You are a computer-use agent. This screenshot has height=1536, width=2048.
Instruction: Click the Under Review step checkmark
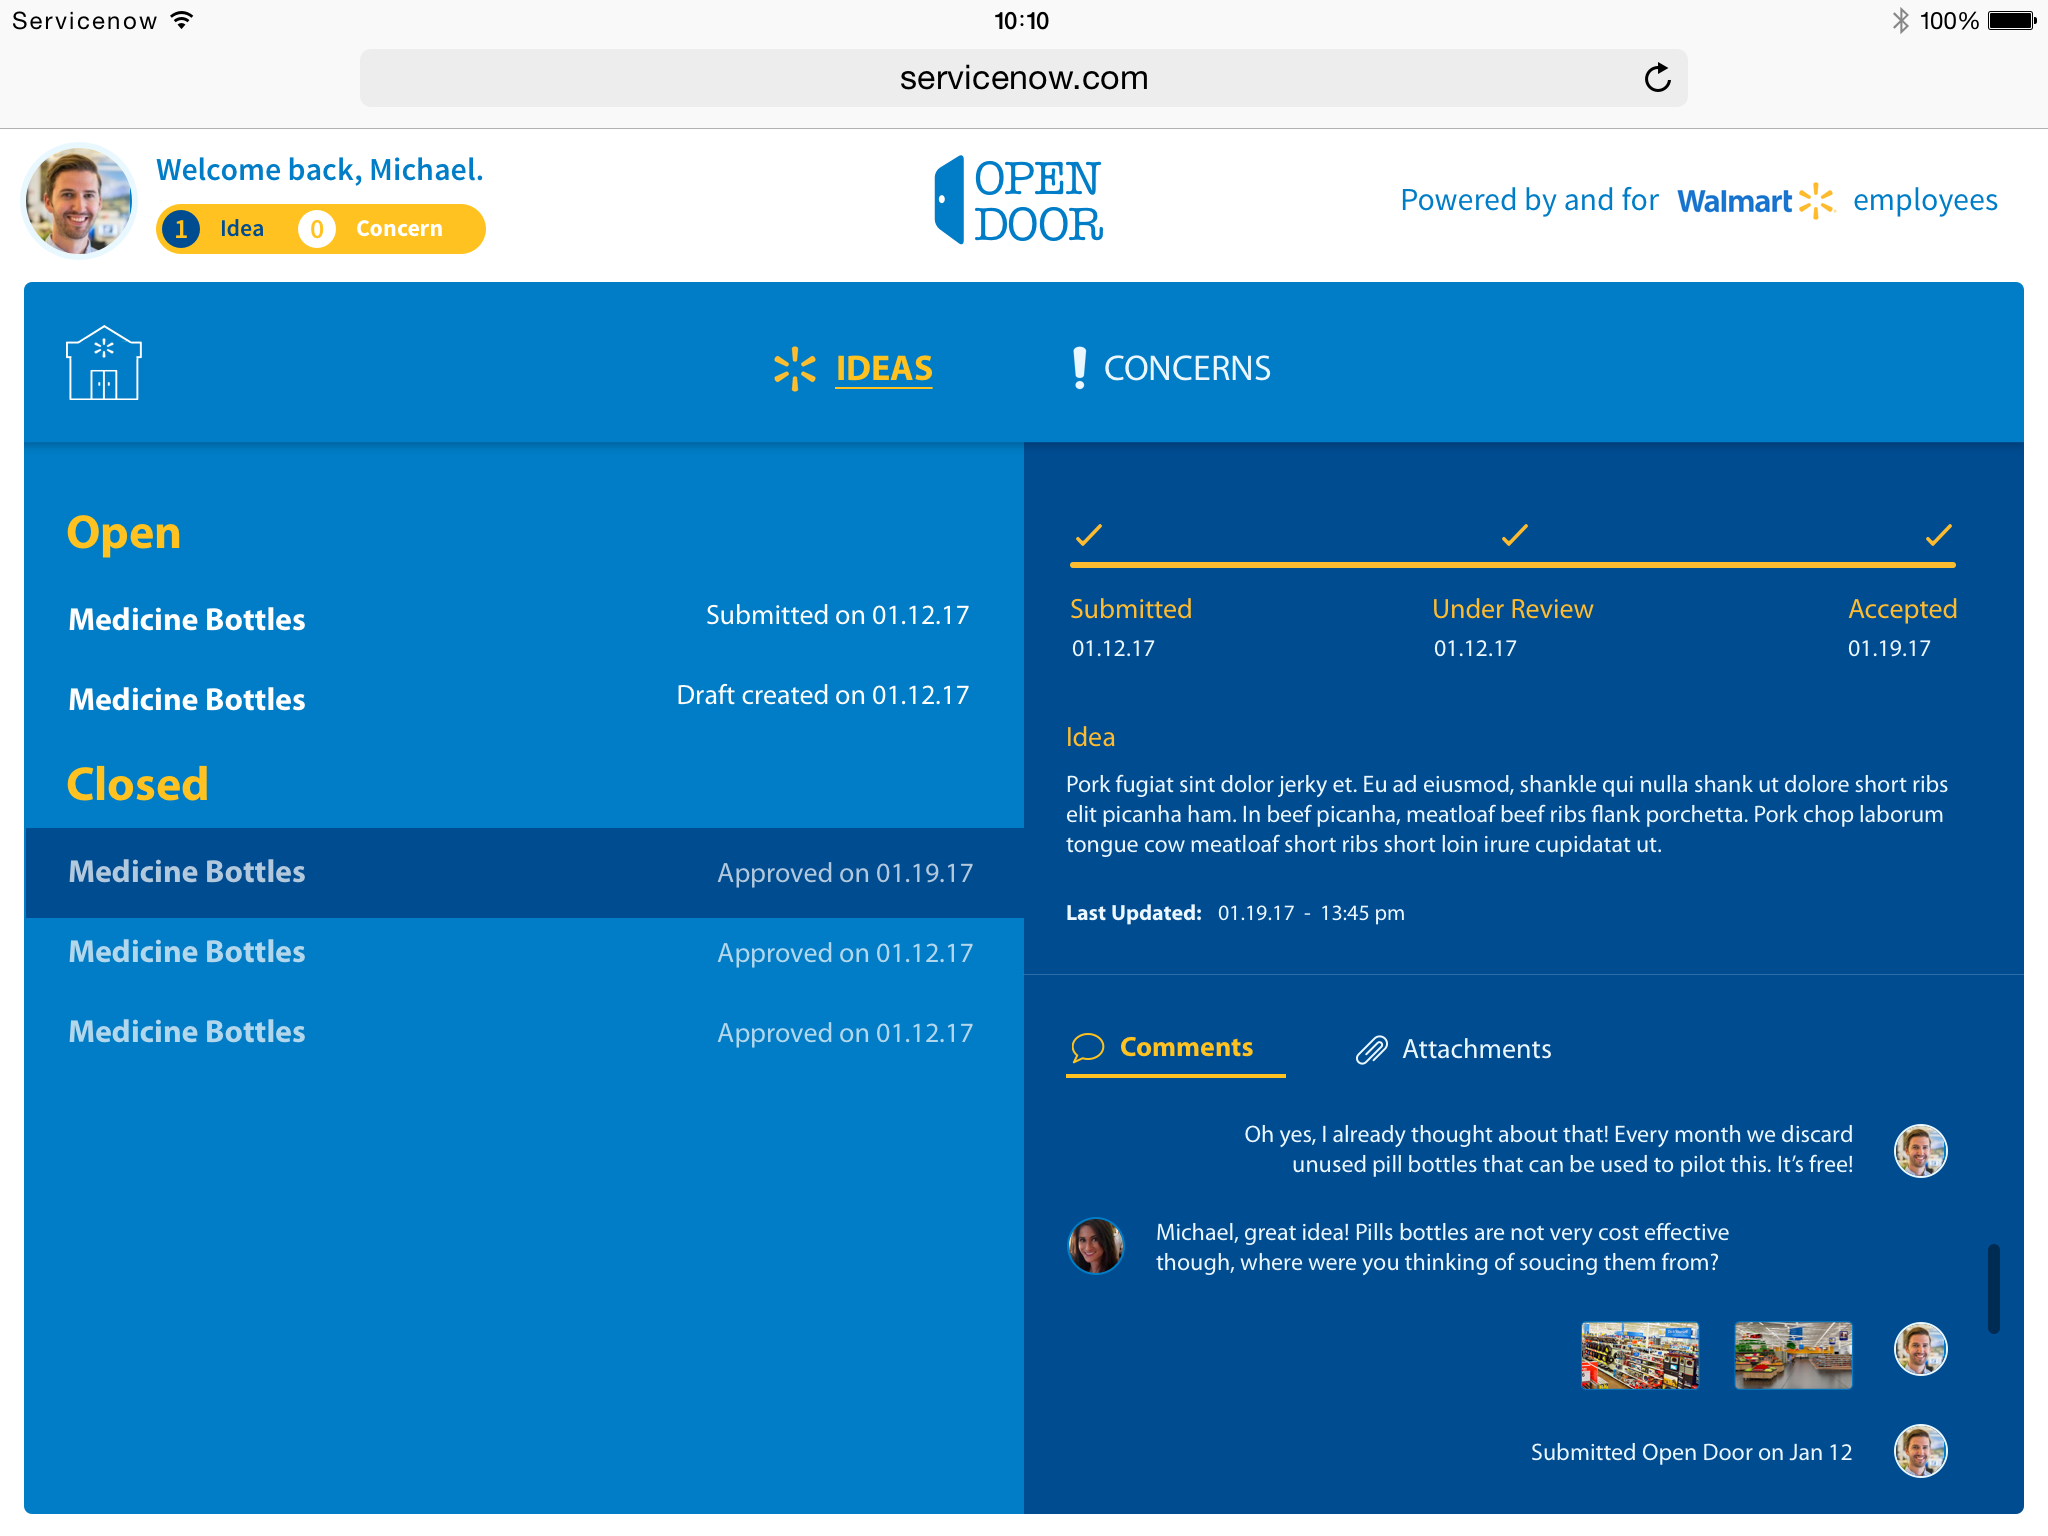(1514, 535)
